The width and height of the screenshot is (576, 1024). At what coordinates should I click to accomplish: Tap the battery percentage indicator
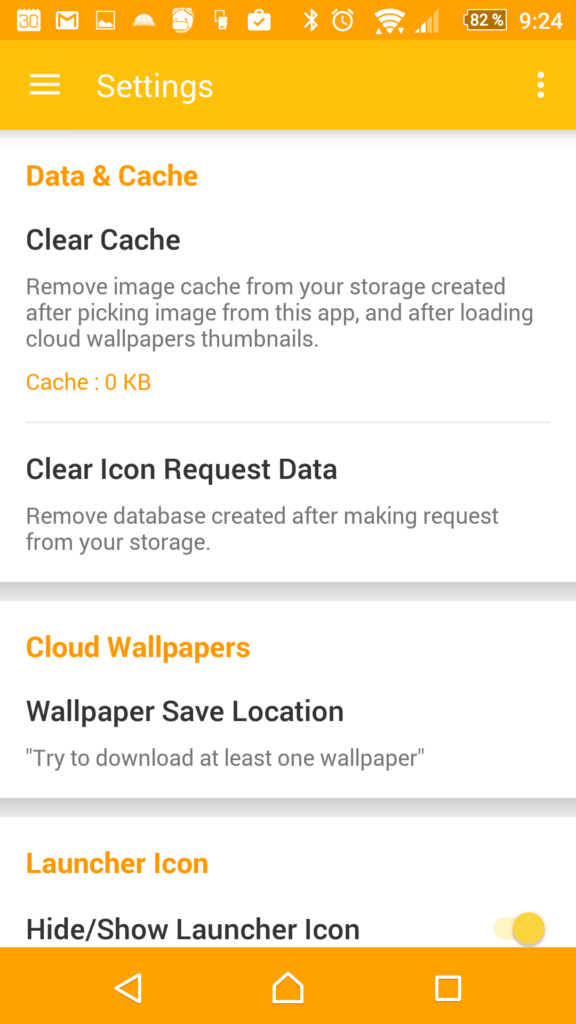[485, 20]
